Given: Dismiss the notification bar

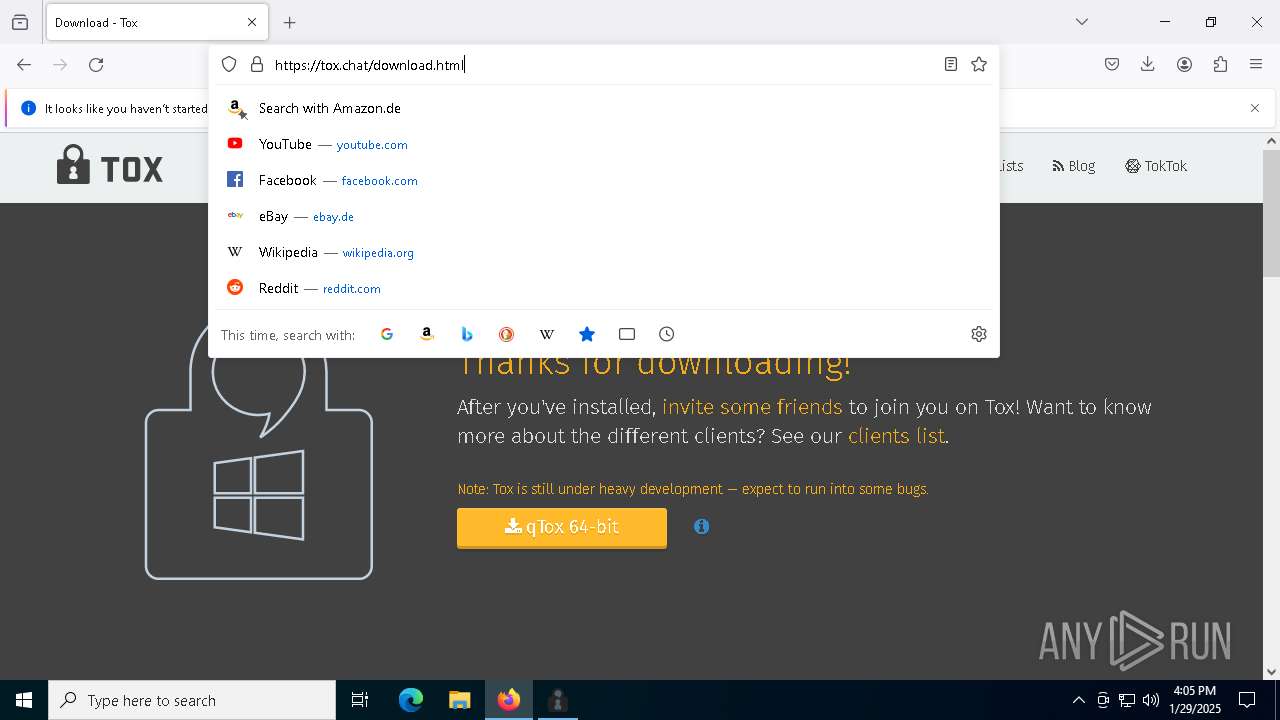Looking at the screenshot, I should coord(1255,108).
